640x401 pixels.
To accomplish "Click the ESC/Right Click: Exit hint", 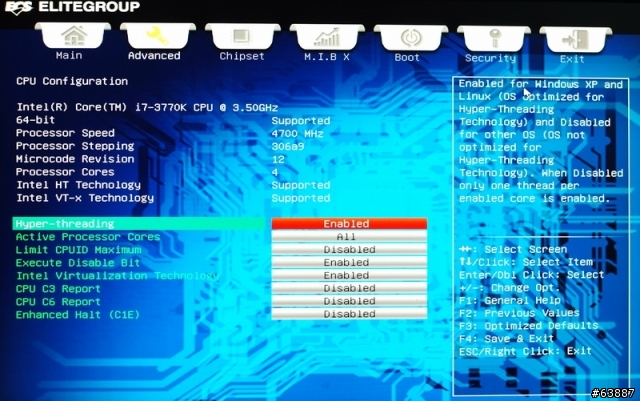I will coord(525,351).
